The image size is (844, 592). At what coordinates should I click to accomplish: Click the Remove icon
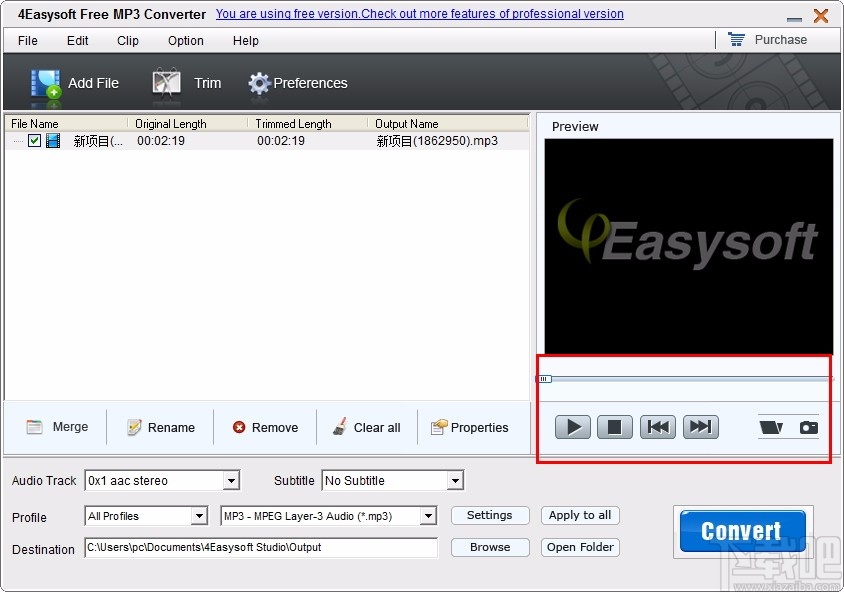pyautogui.click(x=237, y=427)
